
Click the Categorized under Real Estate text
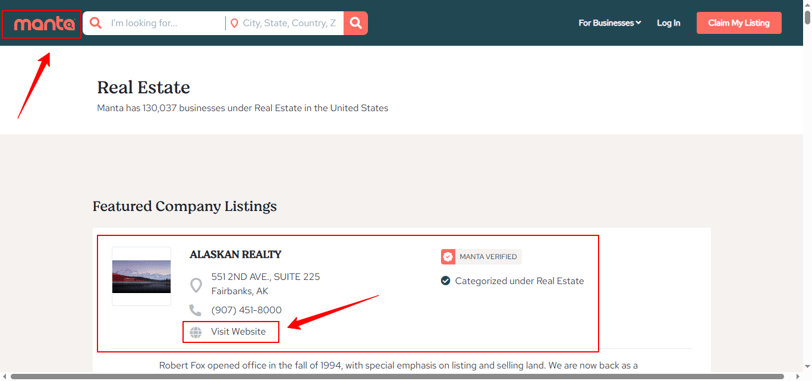tap(519, 281)
